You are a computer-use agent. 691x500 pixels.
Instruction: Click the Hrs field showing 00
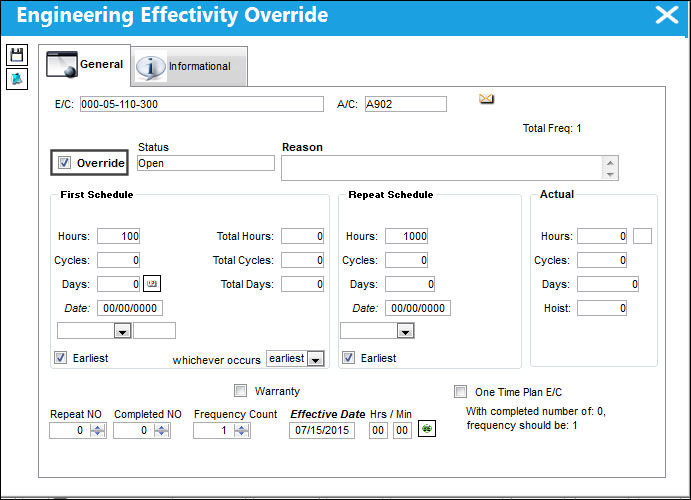(378, 430)
